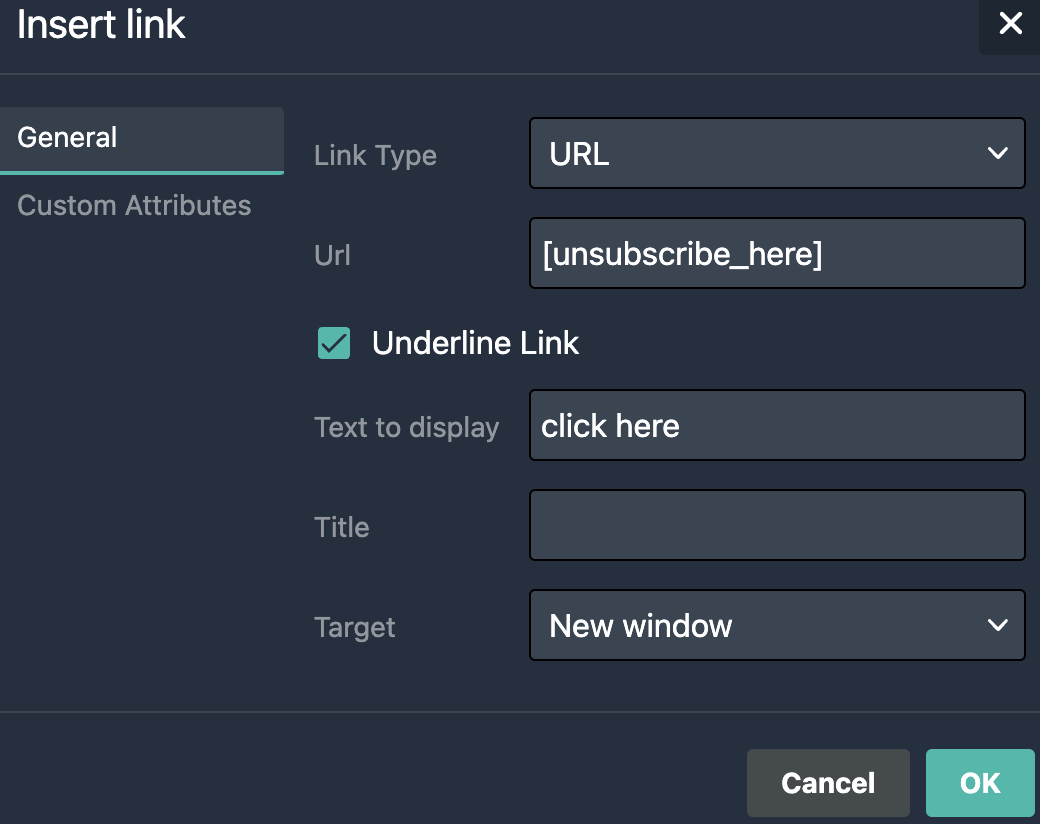Click into the empty Title field

pyautogui.click(x=777, y=525)
